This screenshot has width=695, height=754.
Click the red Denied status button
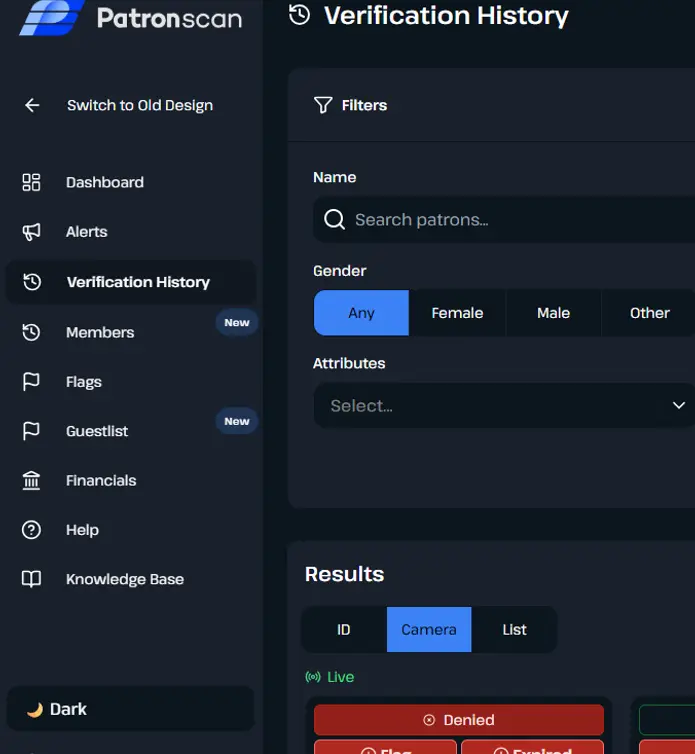click(459, 720)
